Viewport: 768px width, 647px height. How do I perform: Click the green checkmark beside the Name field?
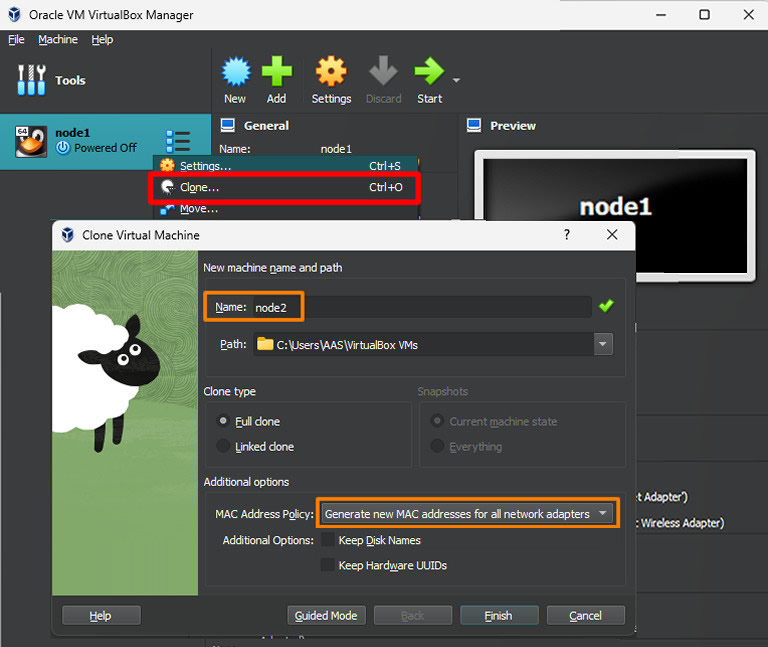[606, 306]
